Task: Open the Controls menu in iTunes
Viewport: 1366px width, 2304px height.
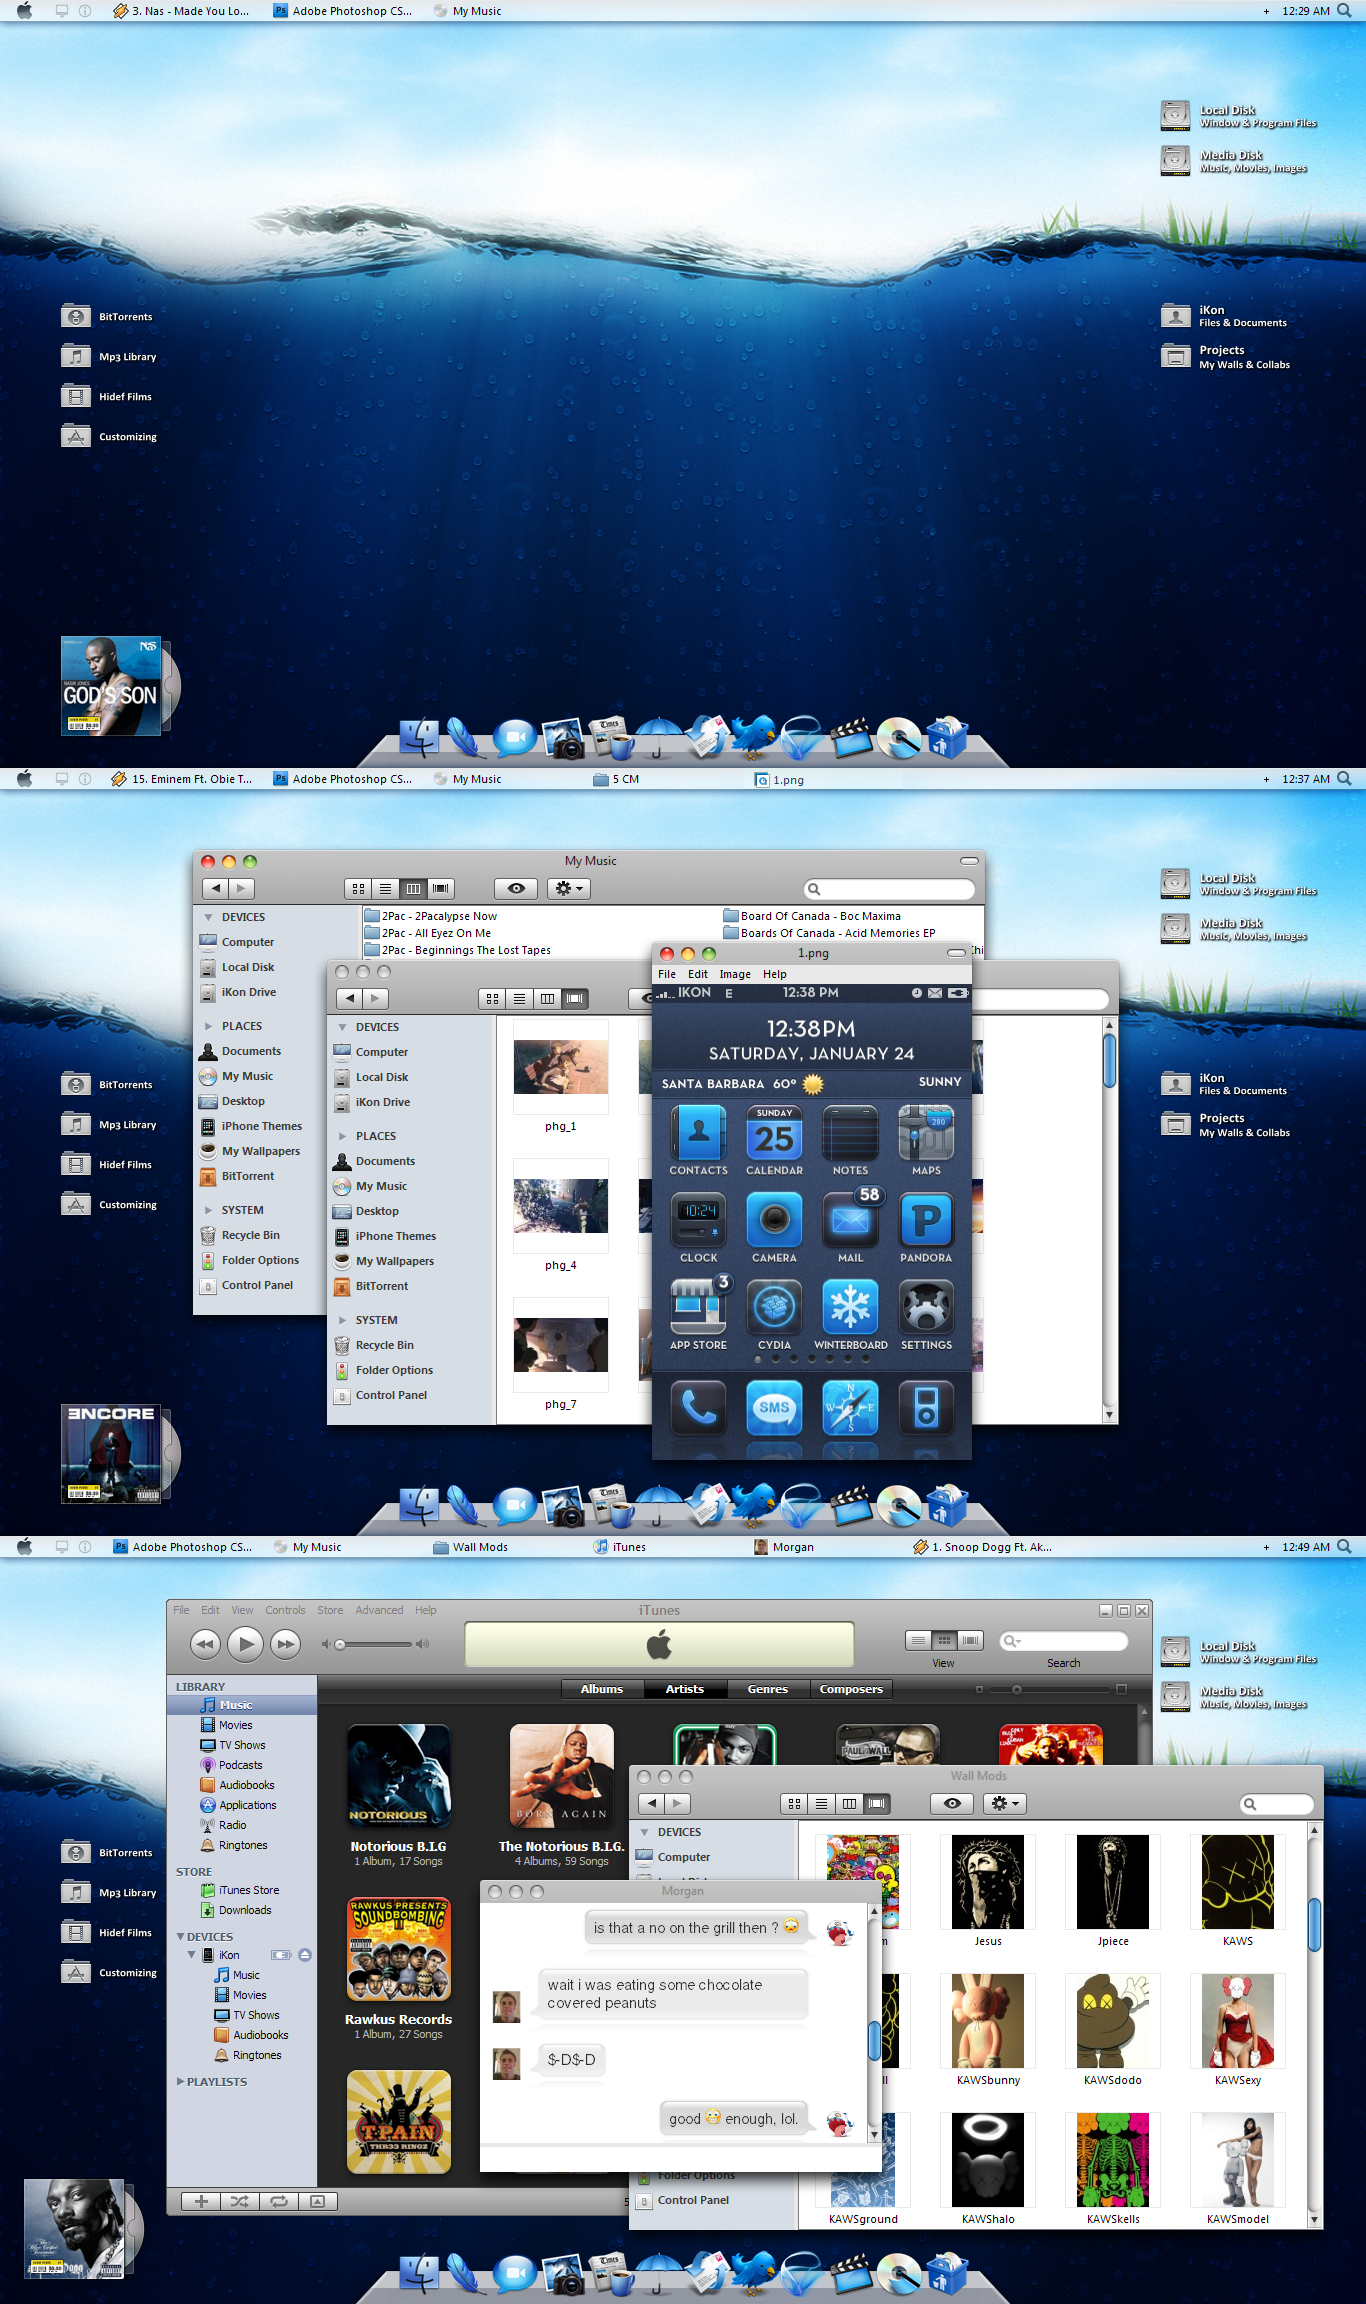Action: coord(285,1610)
